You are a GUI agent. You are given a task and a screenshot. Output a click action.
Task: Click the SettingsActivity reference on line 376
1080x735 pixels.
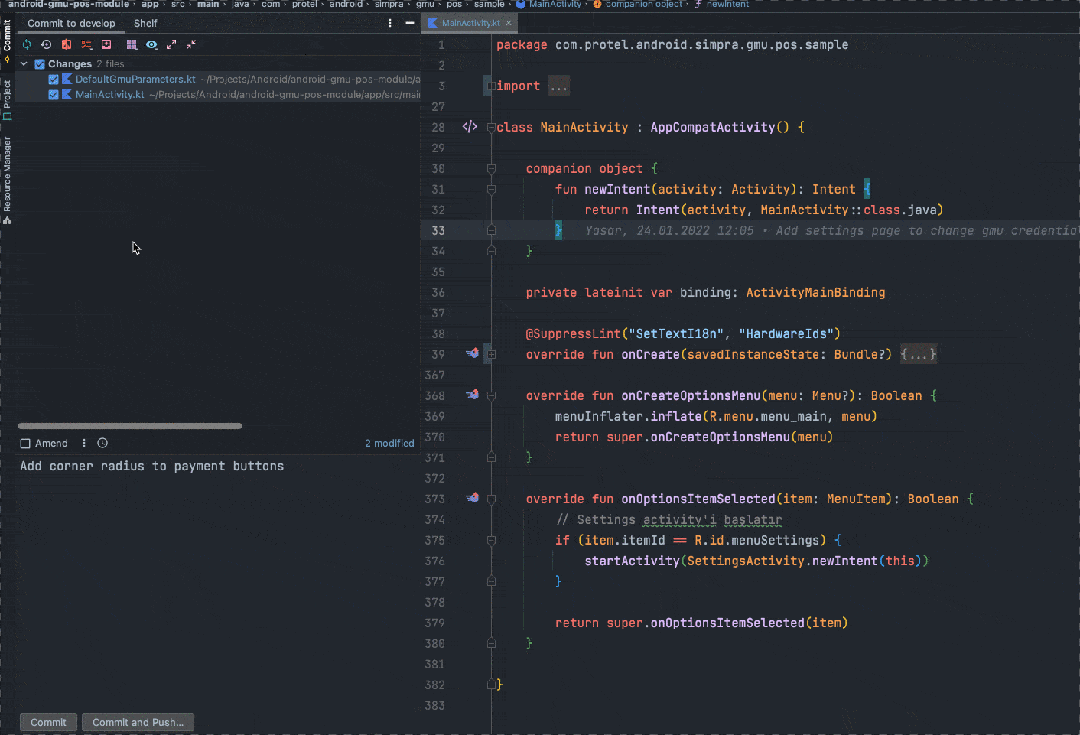(x=745, y=561)
